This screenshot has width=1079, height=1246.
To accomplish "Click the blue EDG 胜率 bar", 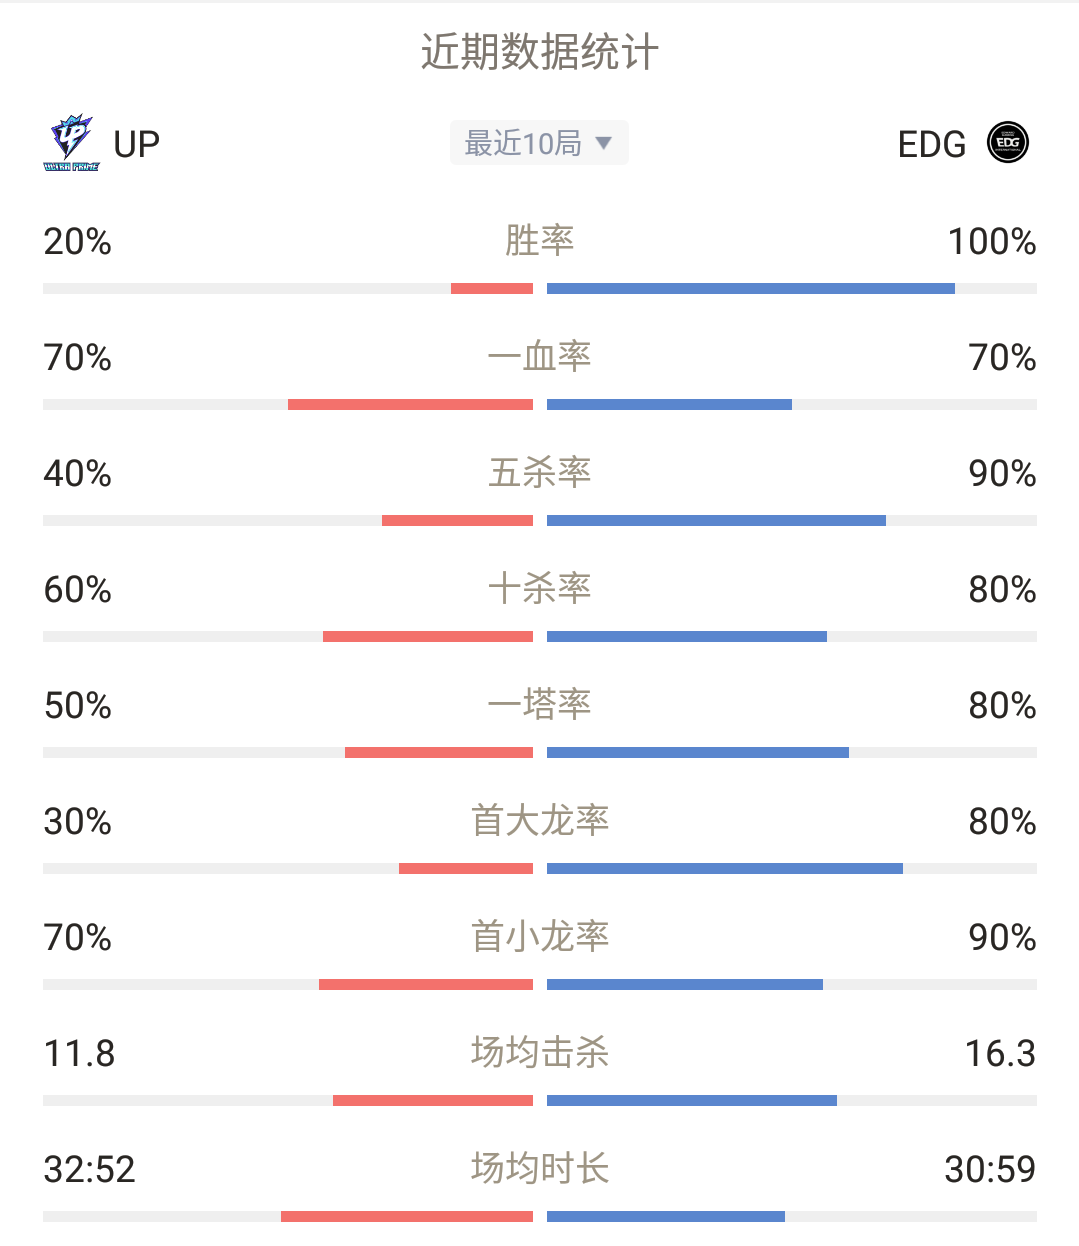I will tap(751, 289).
